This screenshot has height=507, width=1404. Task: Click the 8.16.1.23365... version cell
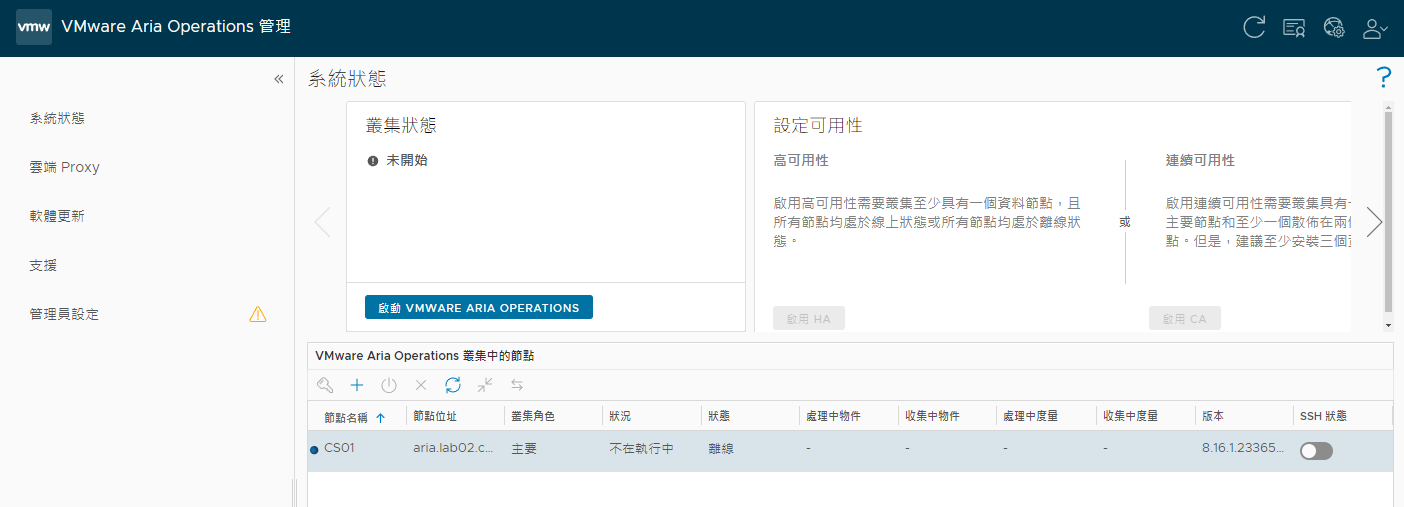pos(1243,448)
